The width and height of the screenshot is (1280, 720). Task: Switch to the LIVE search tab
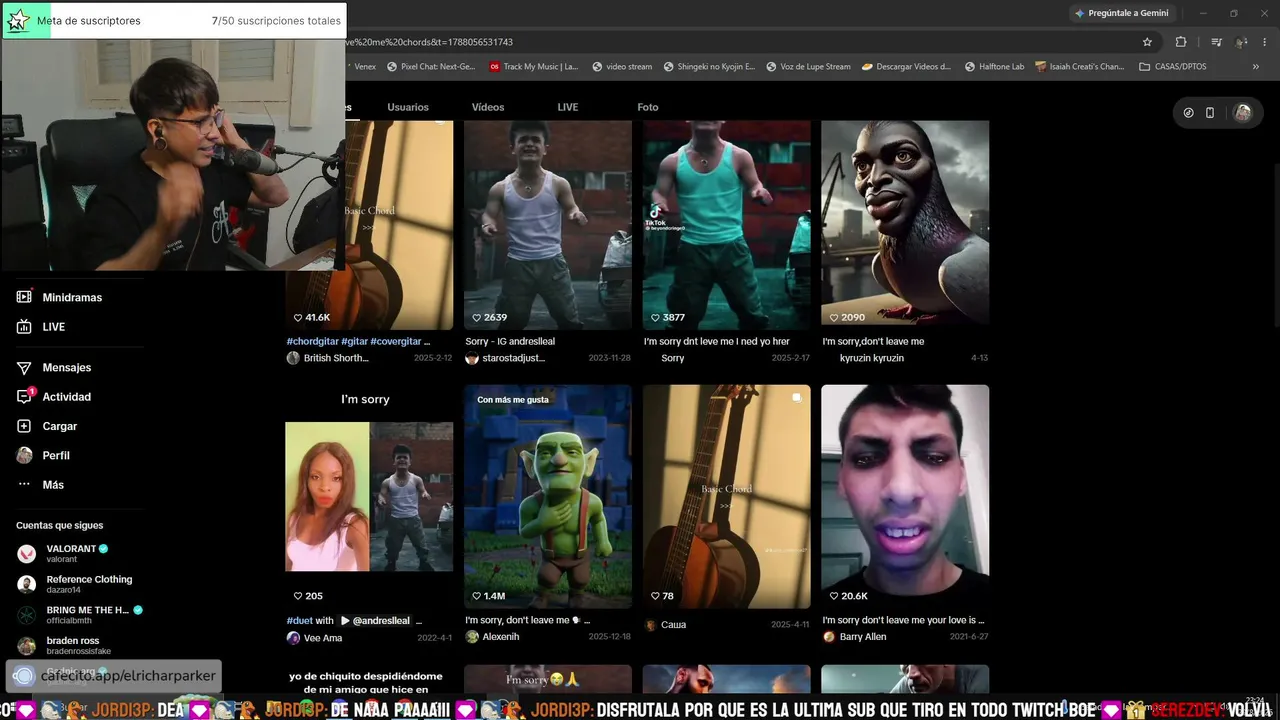(568, 107)
